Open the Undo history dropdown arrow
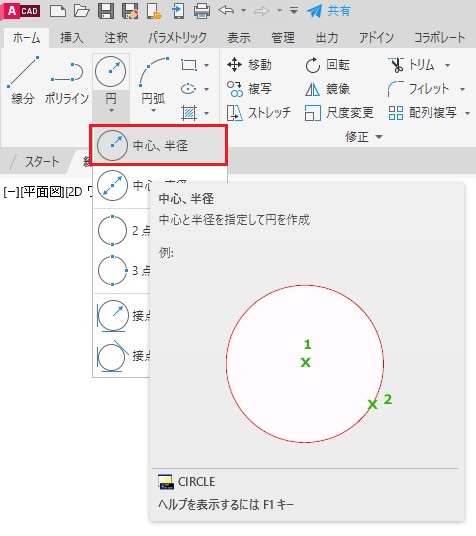The height and width of the screenshot is (536, 476). (243, 11)
